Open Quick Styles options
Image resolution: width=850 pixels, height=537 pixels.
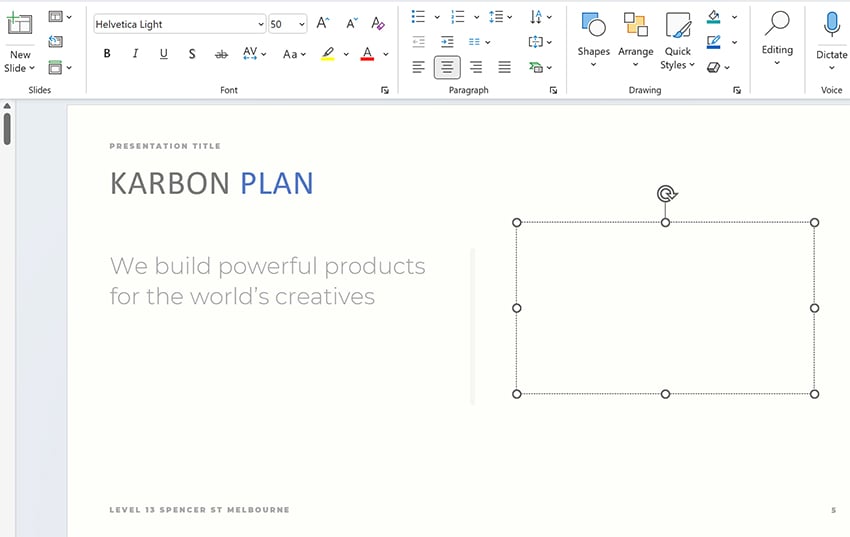click(x=678, y=40)
